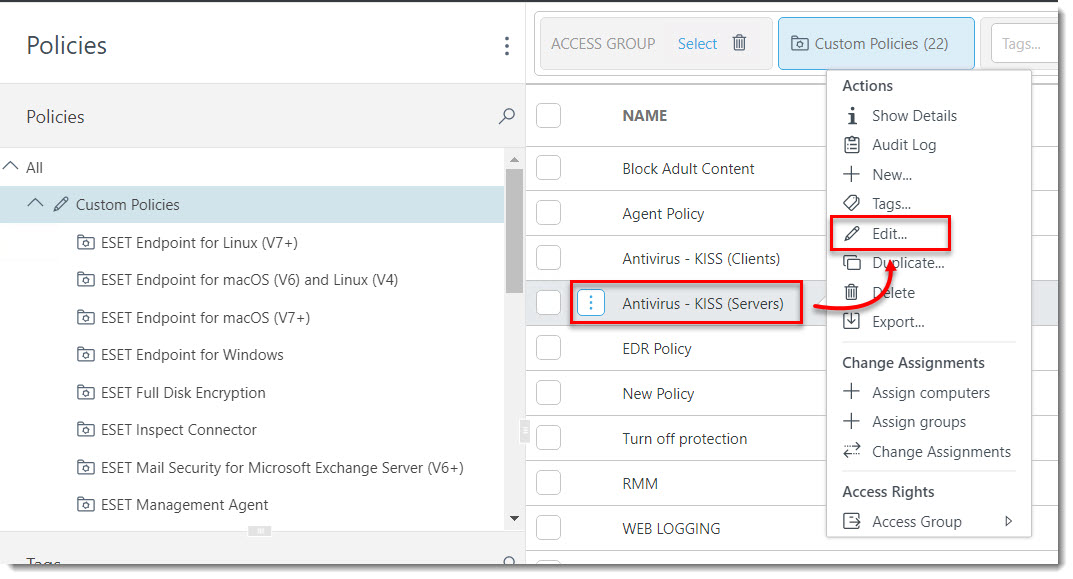This screenshot has height=579, width=1073.
Task: Select ESET Endpoint for macOS (V6) and Linux (V4)
Action: pos(249,280)
